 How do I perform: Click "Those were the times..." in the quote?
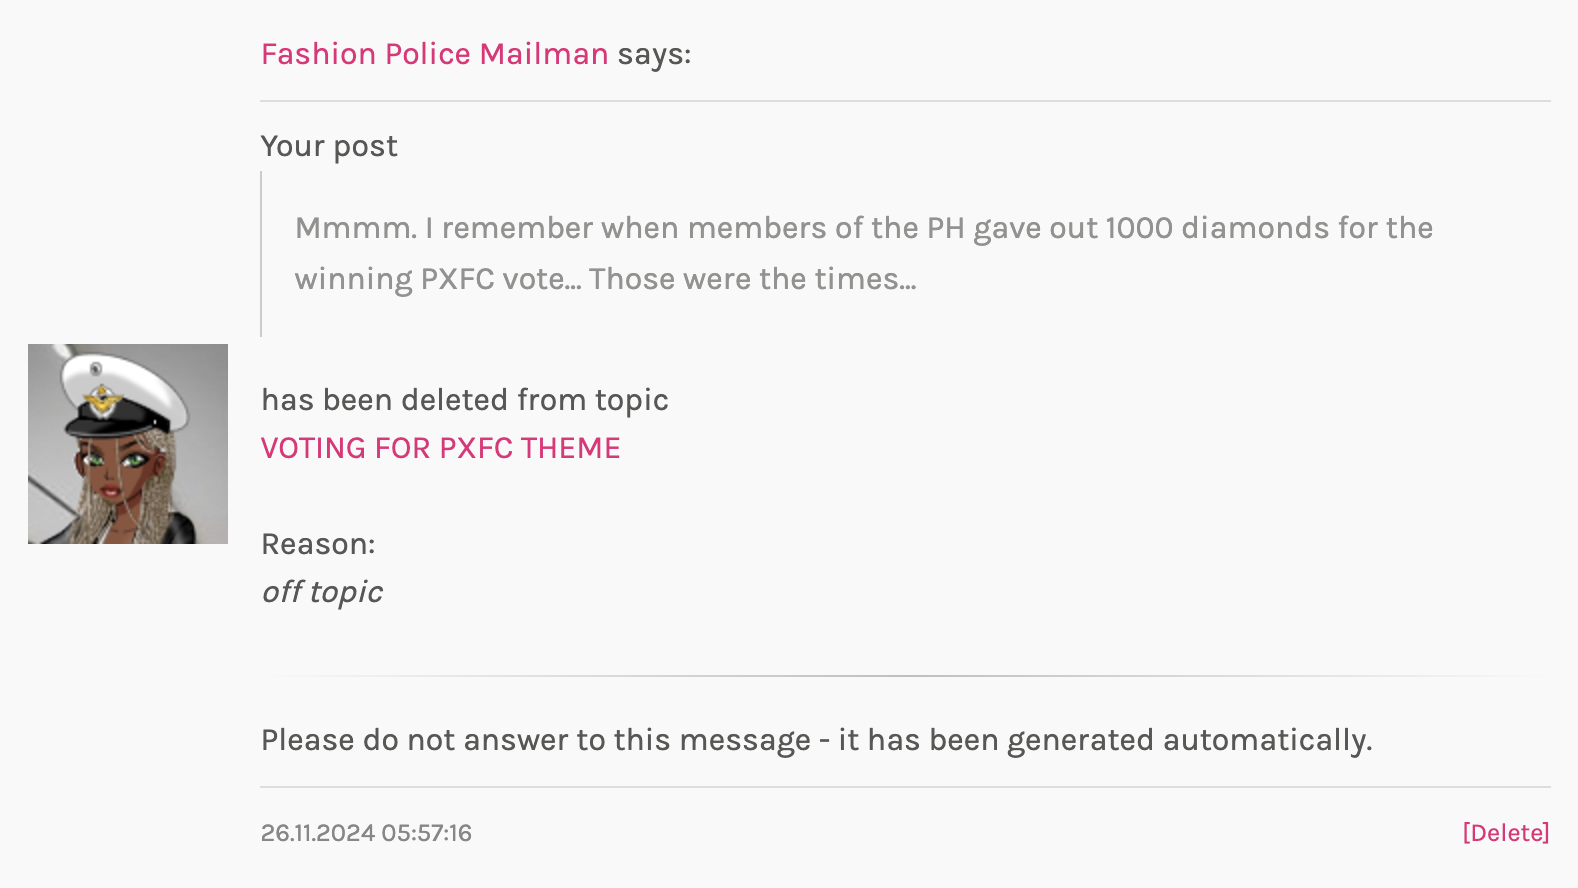point(752,279)
